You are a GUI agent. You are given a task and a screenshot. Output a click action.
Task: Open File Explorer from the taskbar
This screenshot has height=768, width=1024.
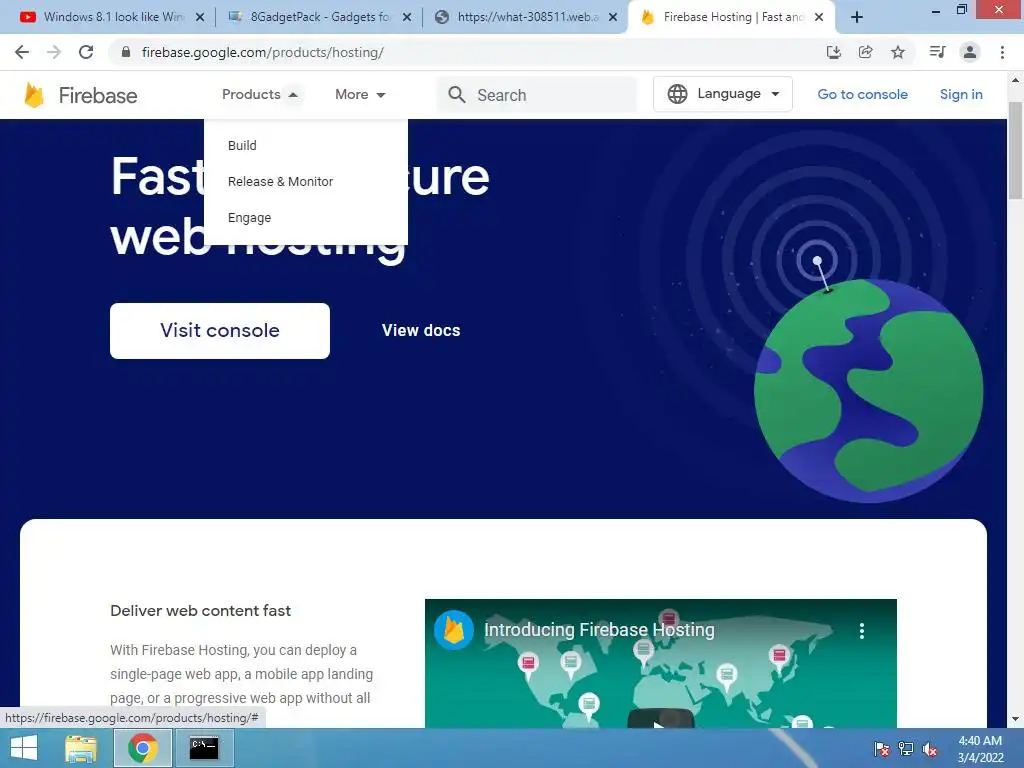point(81,748)
